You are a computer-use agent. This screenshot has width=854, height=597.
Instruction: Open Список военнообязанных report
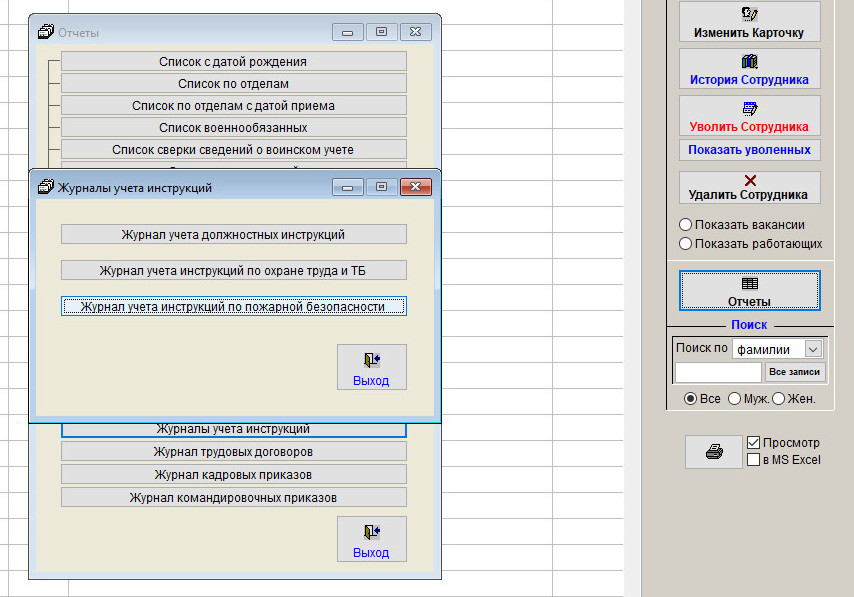(x=234, y=127)
